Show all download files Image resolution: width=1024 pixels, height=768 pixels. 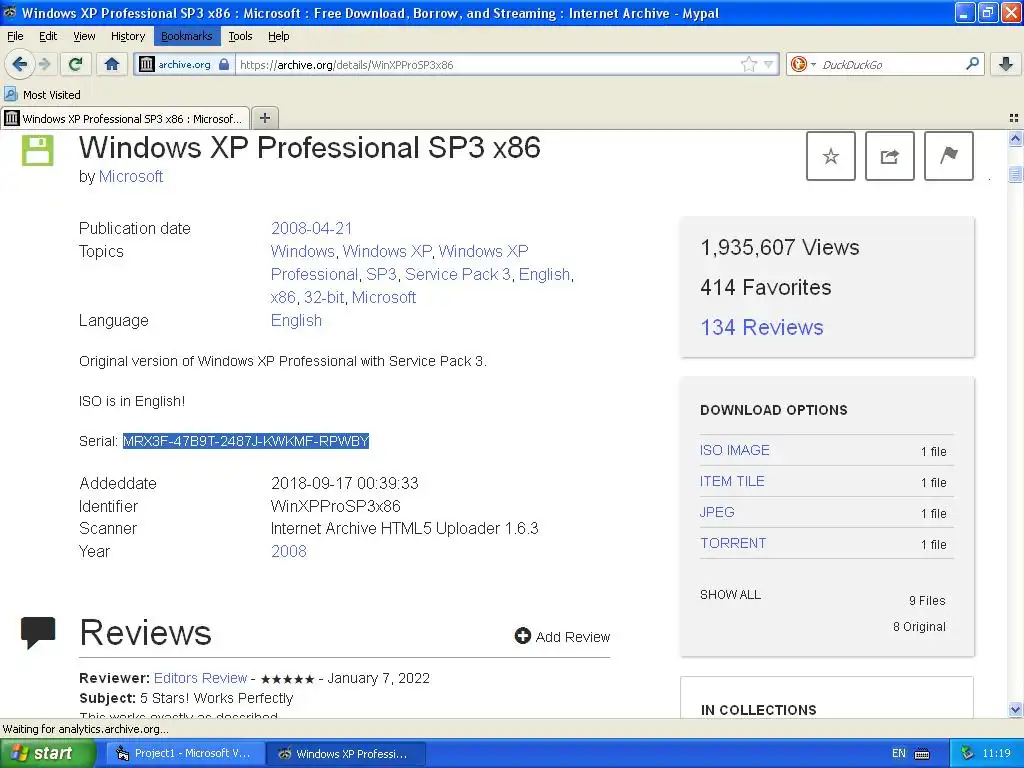pyautogui.click(x=730, y=594)
